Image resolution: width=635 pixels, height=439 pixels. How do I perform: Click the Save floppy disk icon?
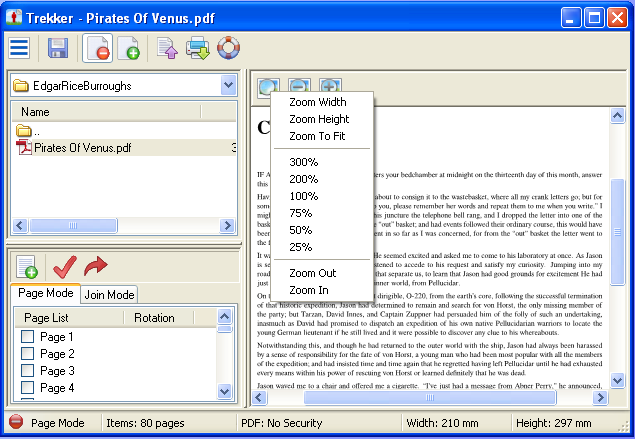pos(58,48)
